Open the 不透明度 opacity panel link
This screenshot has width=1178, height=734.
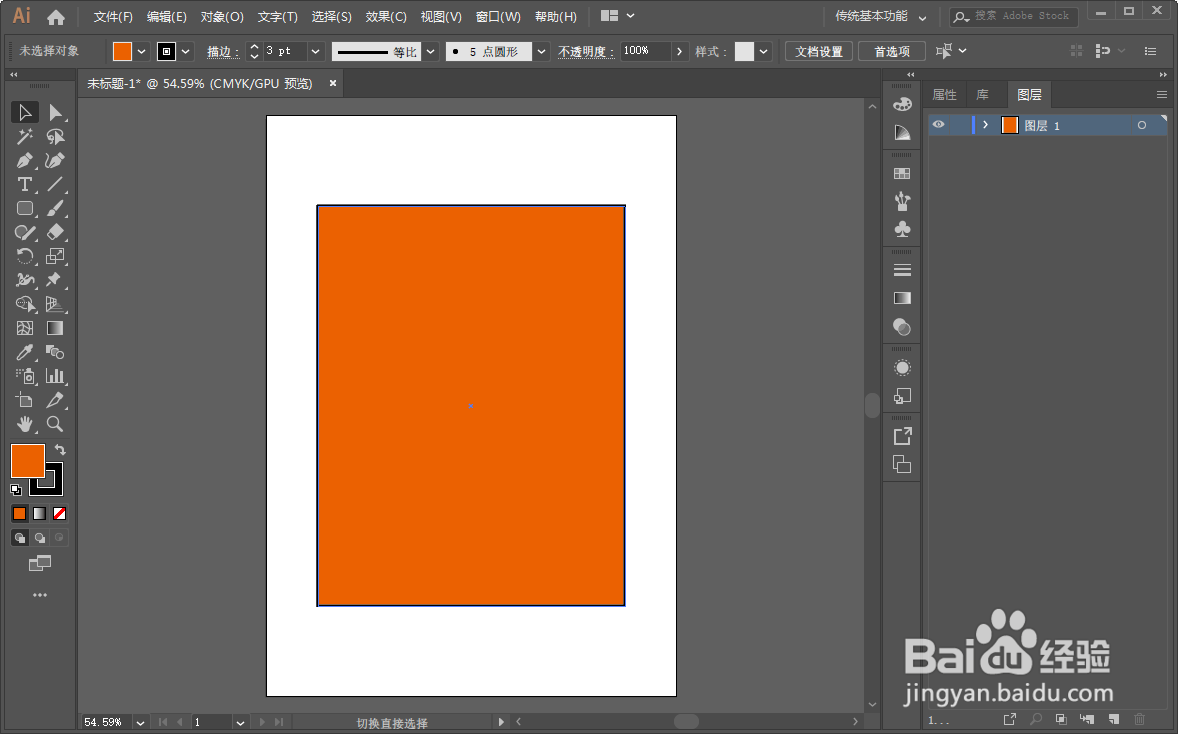coord(586,52)
